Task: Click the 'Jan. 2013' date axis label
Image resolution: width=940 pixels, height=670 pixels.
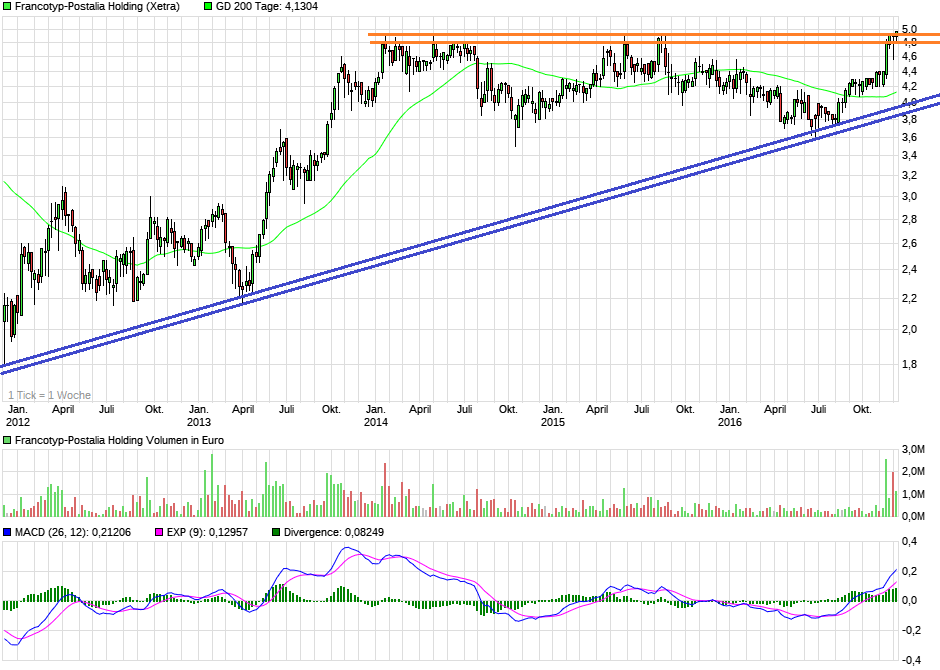Action: (198, 415)
